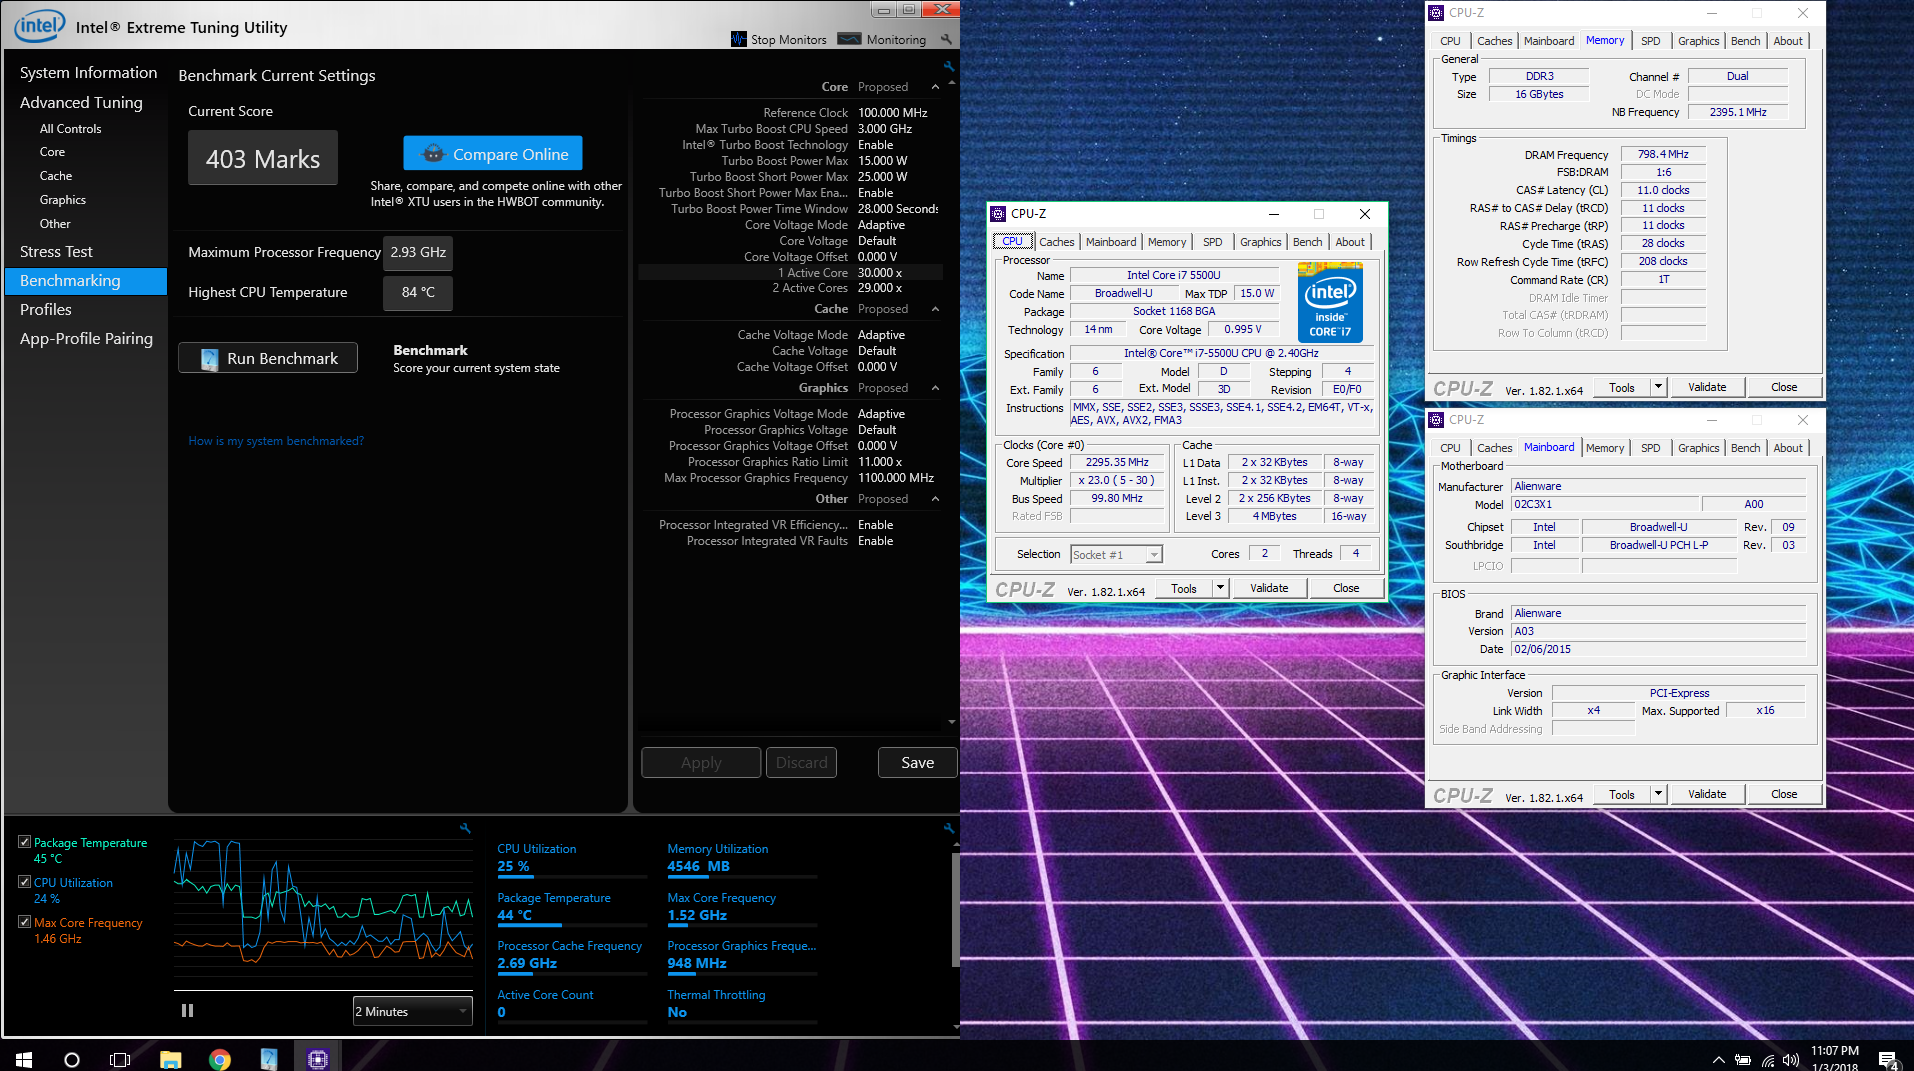Click CPU-Z icon in Memory window title bar
The image size is (1914, 1071).
[1437, 13]
